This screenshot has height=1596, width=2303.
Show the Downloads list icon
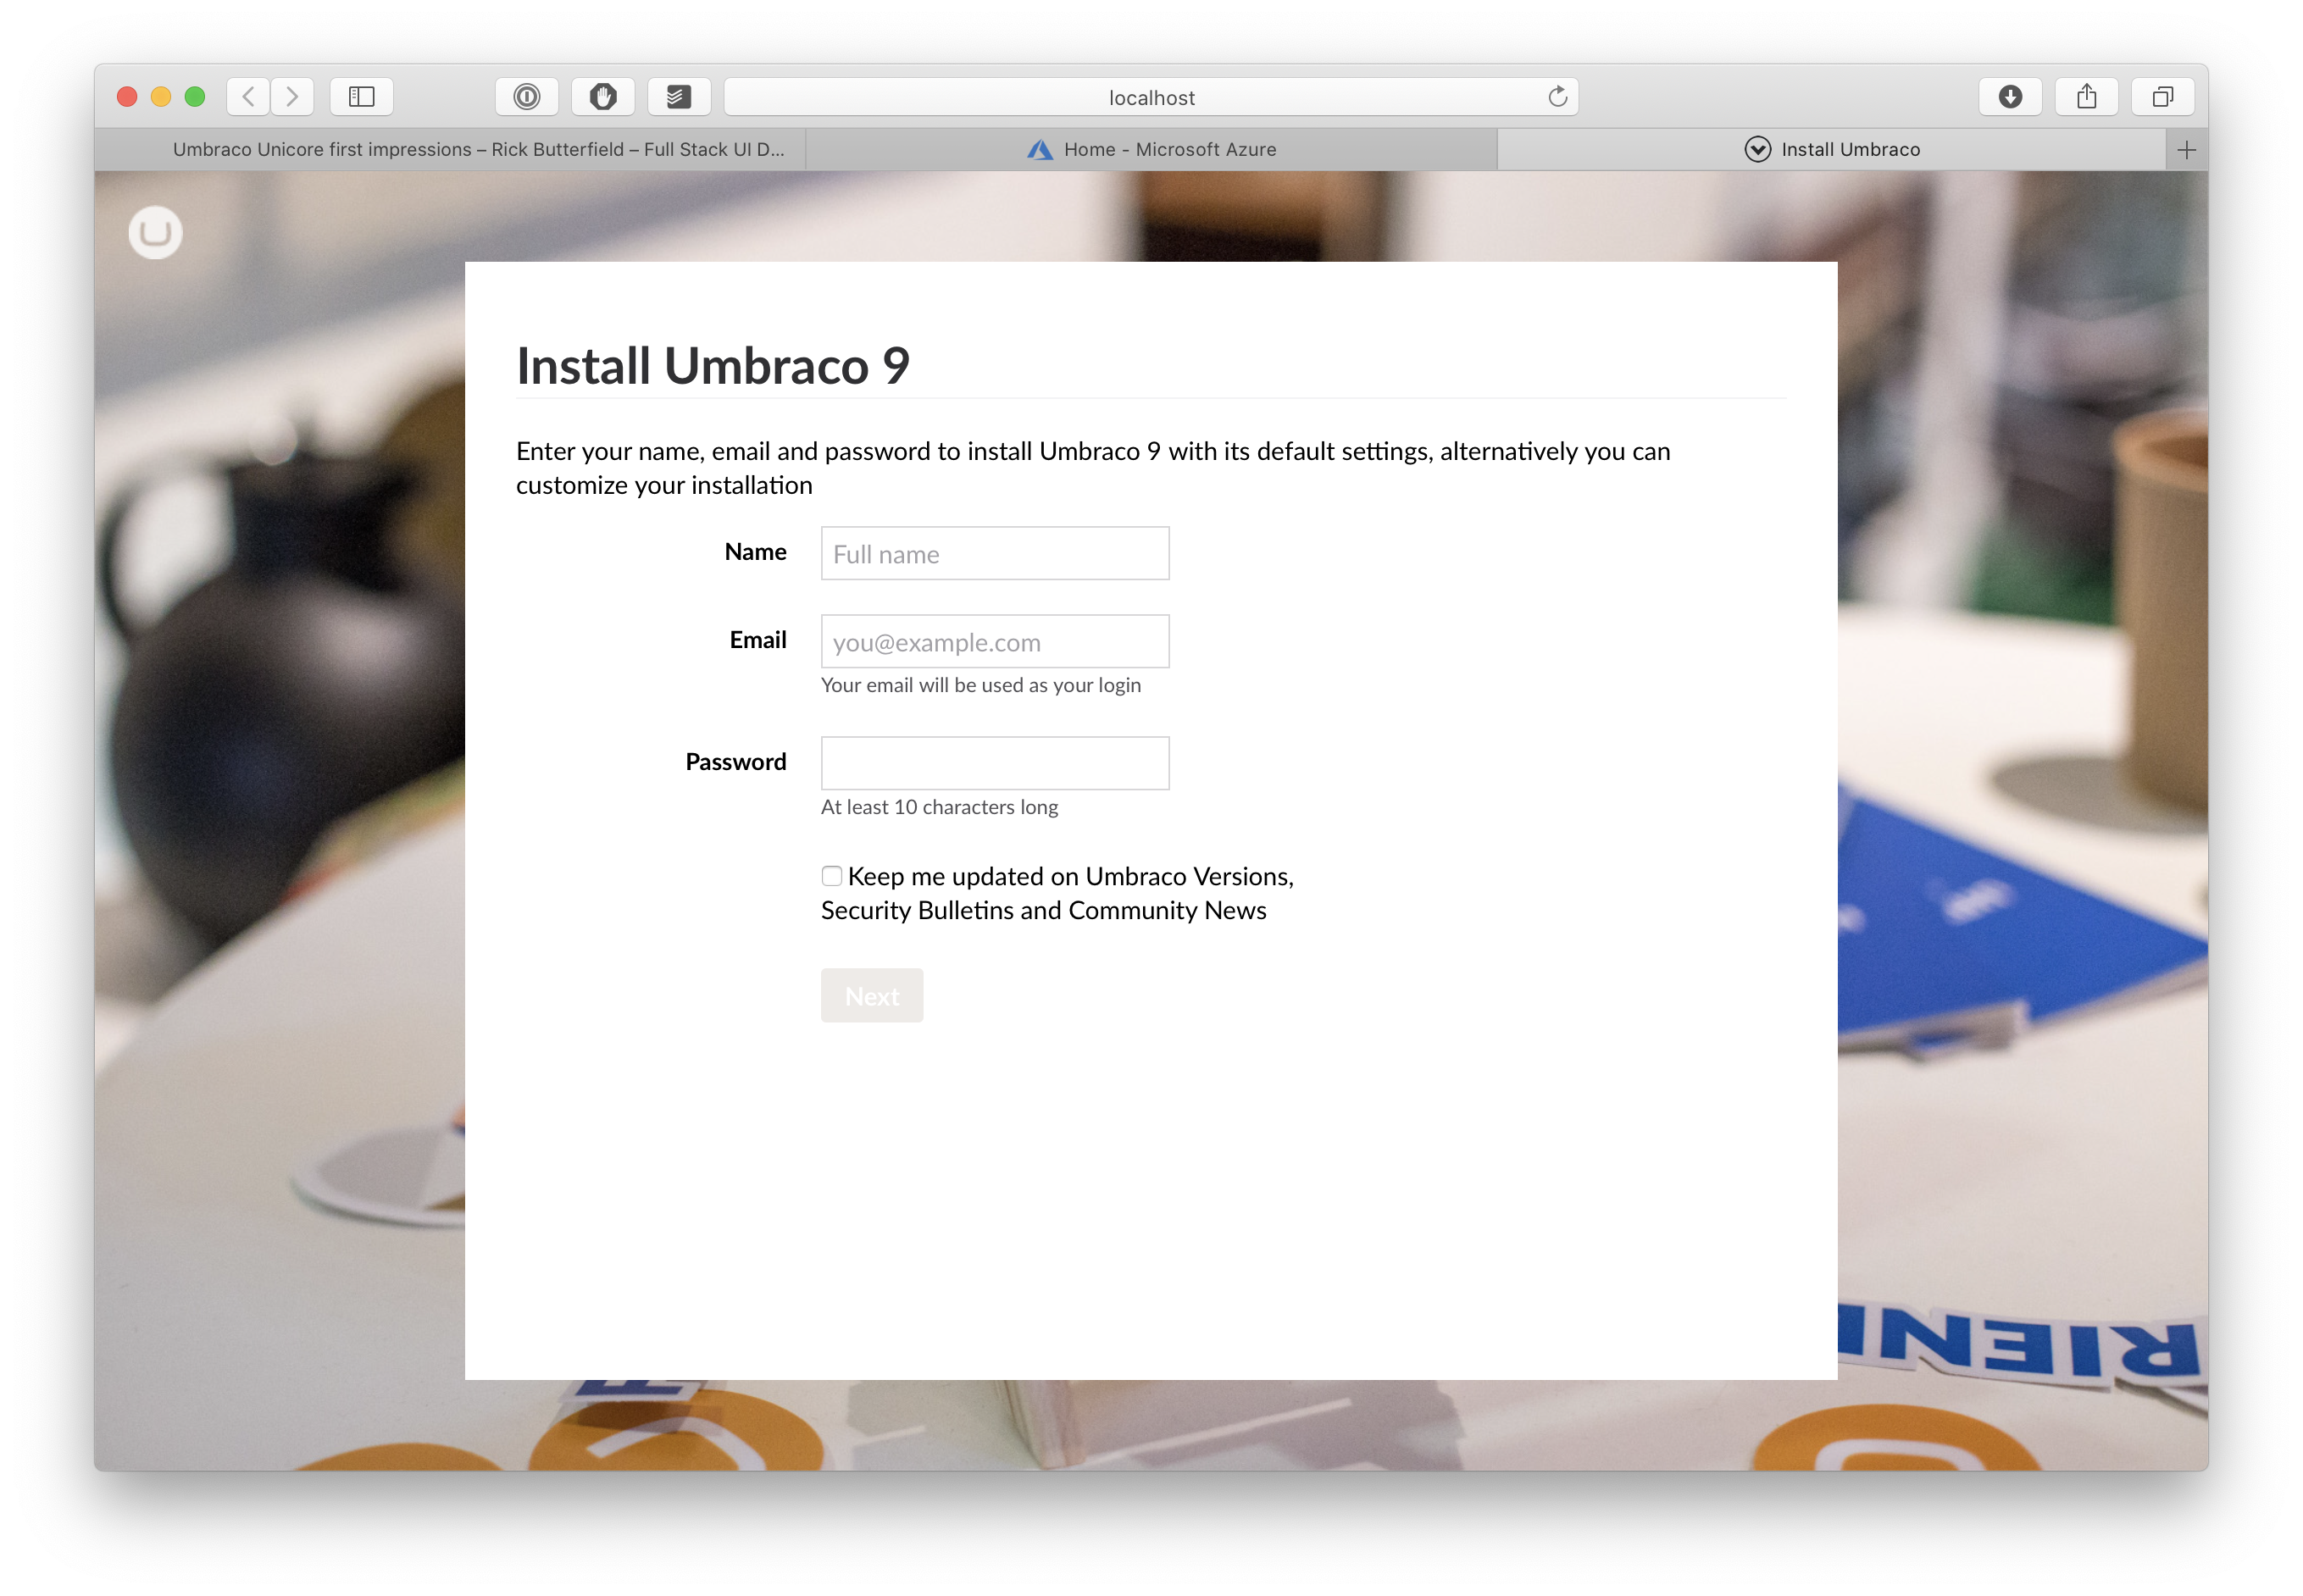tap(2011, 96)
